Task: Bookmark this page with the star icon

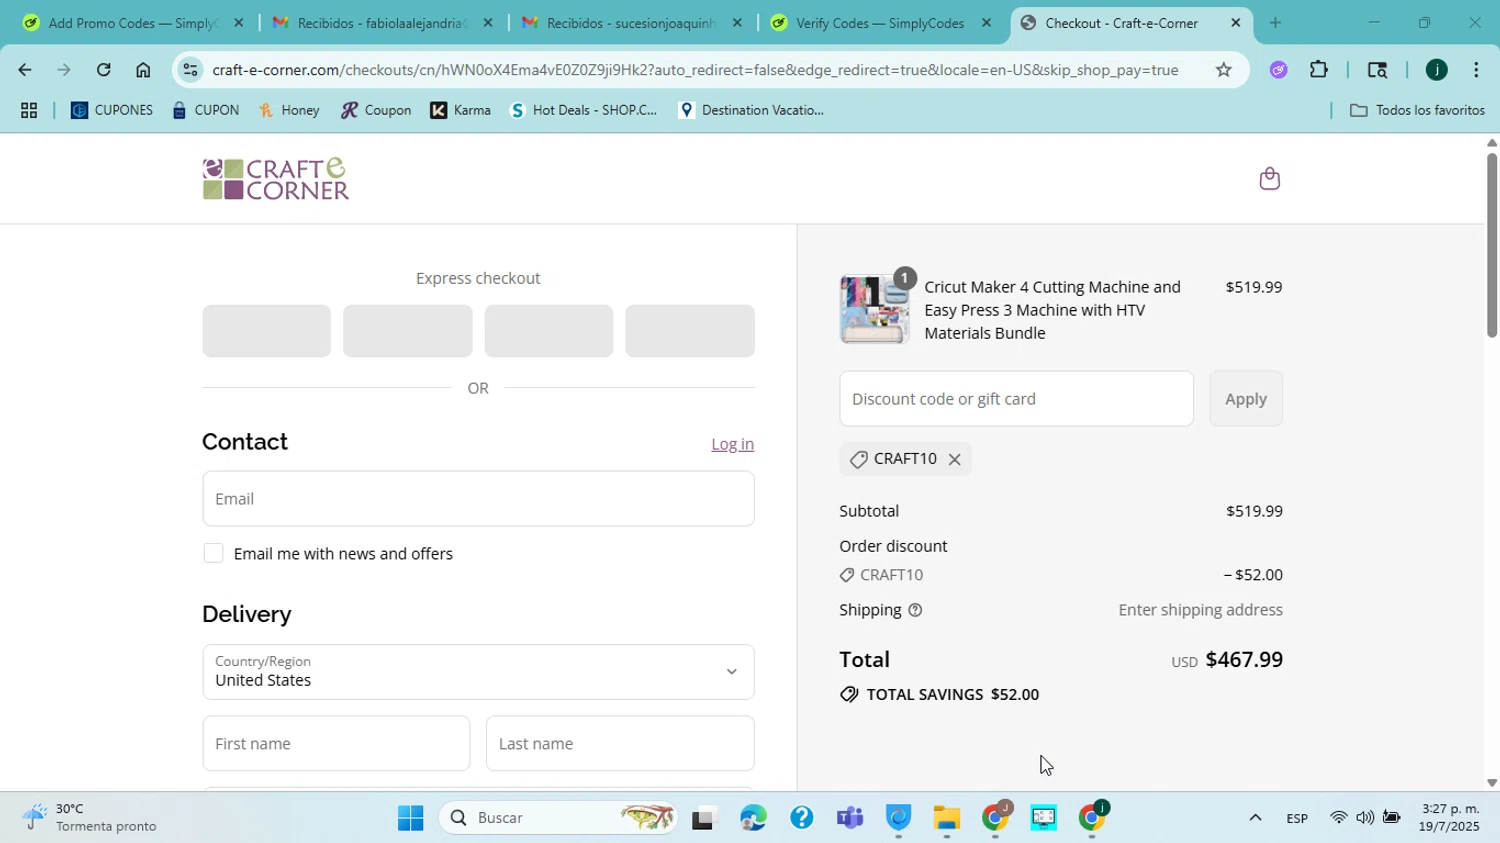Action: (1223, 70)
